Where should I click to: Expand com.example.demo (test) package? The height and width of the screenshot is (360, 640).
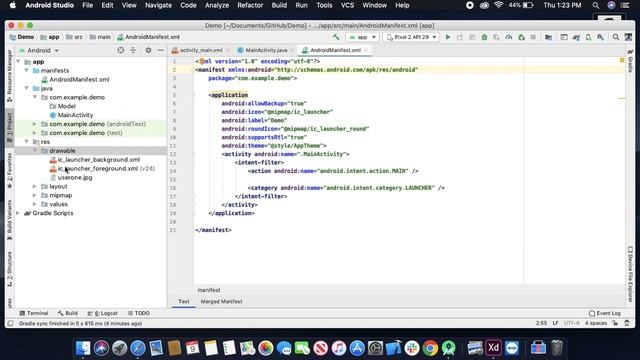coord(35,133)
